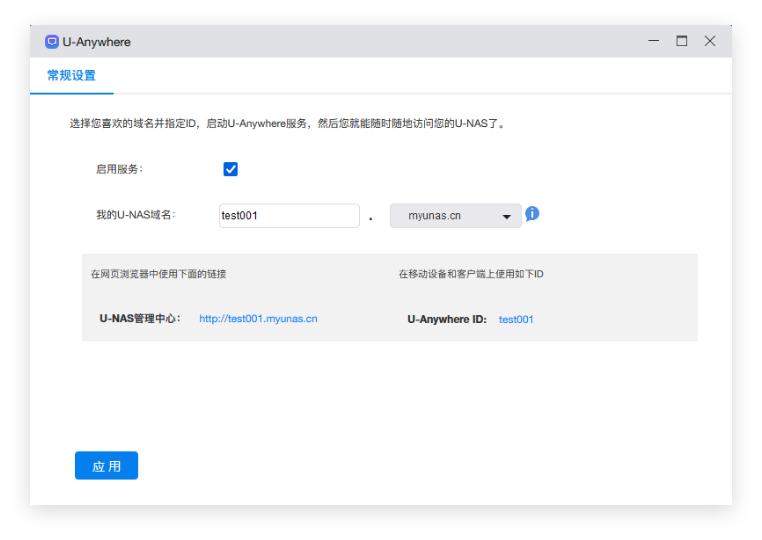Click the 启用服务 label text
762x540 pixels.
click(119, 169)
